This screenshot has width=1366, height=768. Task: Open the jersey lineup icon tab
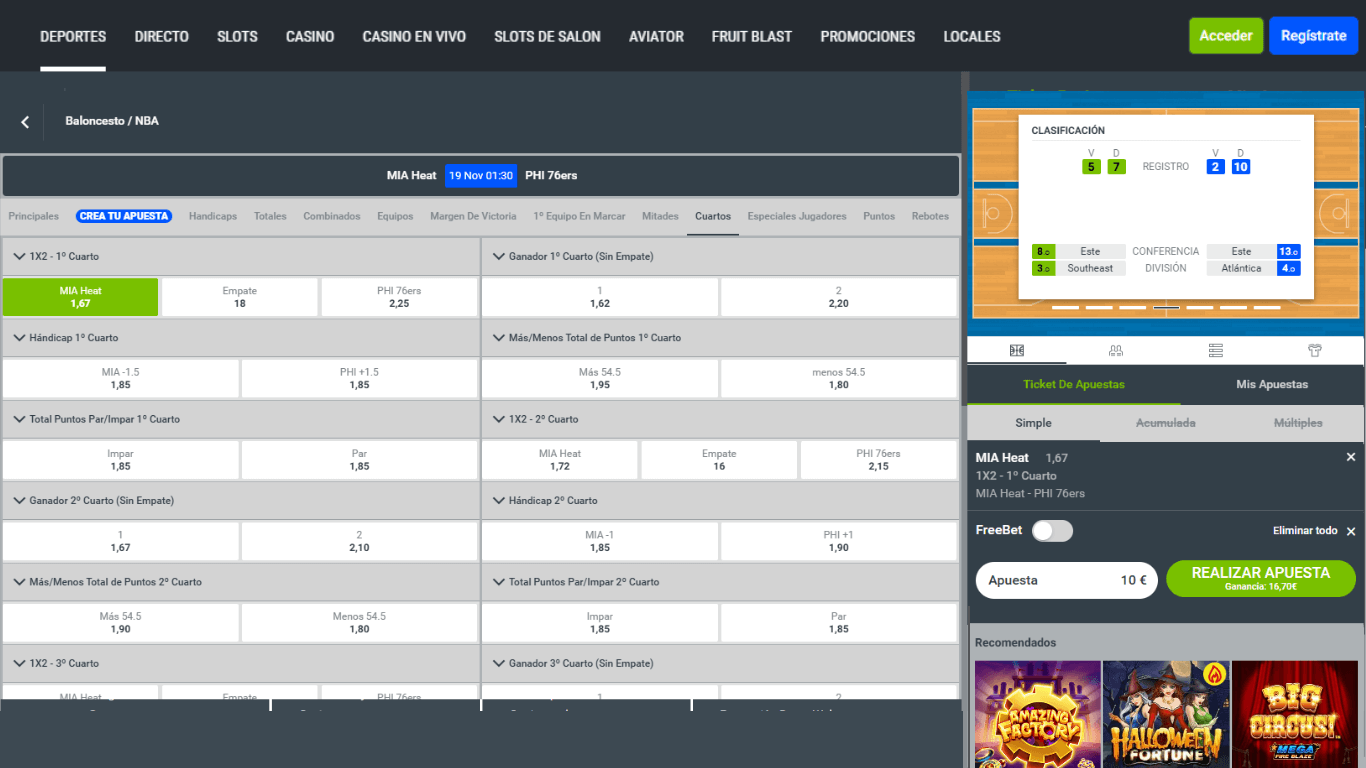coord(1315,350)
